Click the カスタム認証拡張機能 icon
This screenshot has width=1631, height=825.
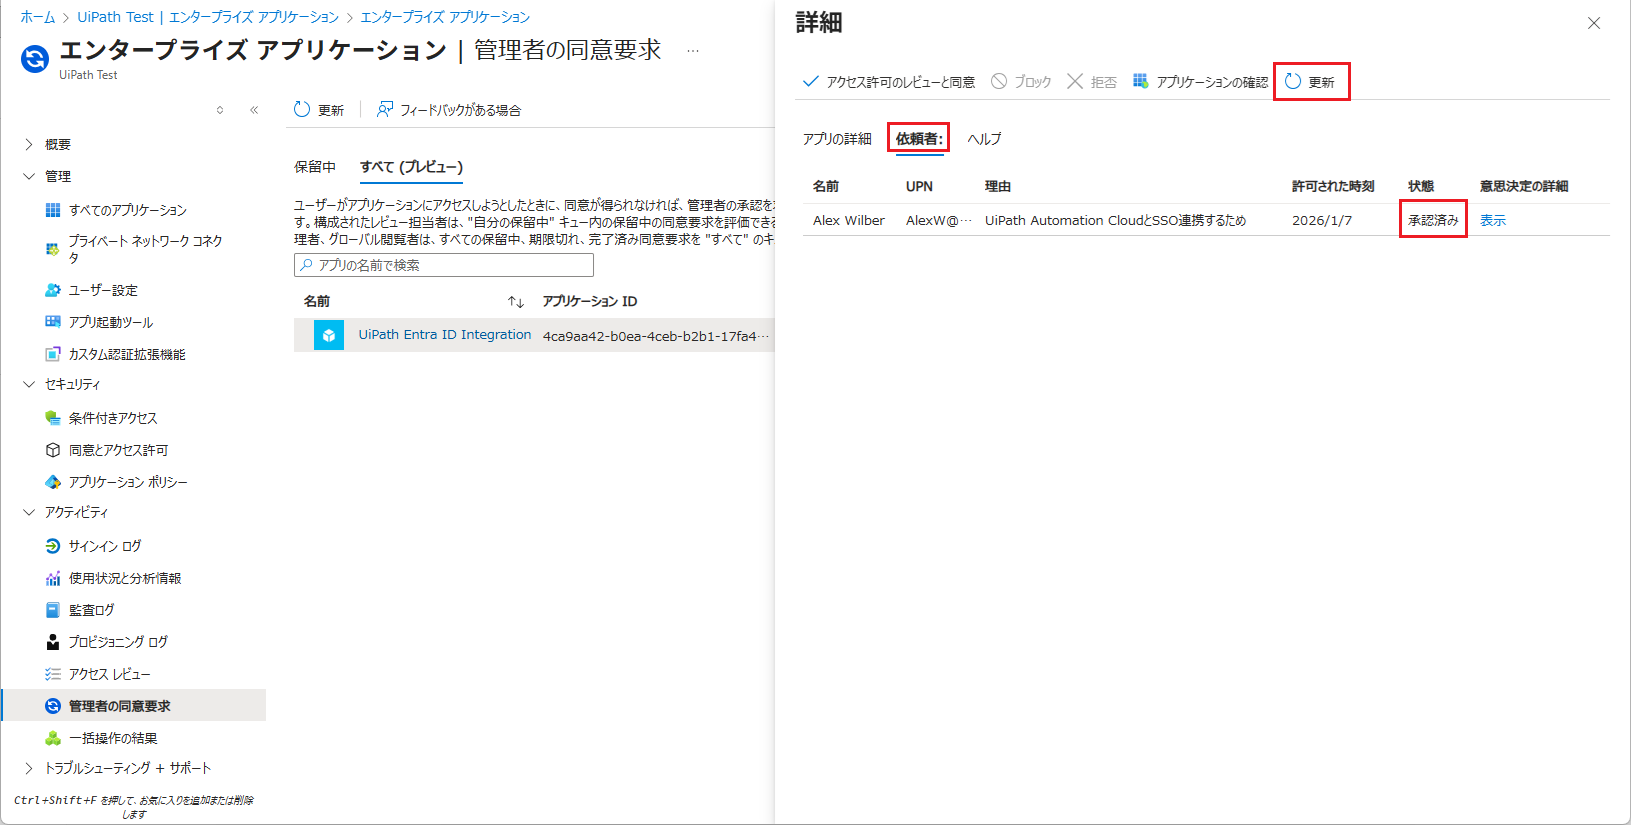point(53,354)
